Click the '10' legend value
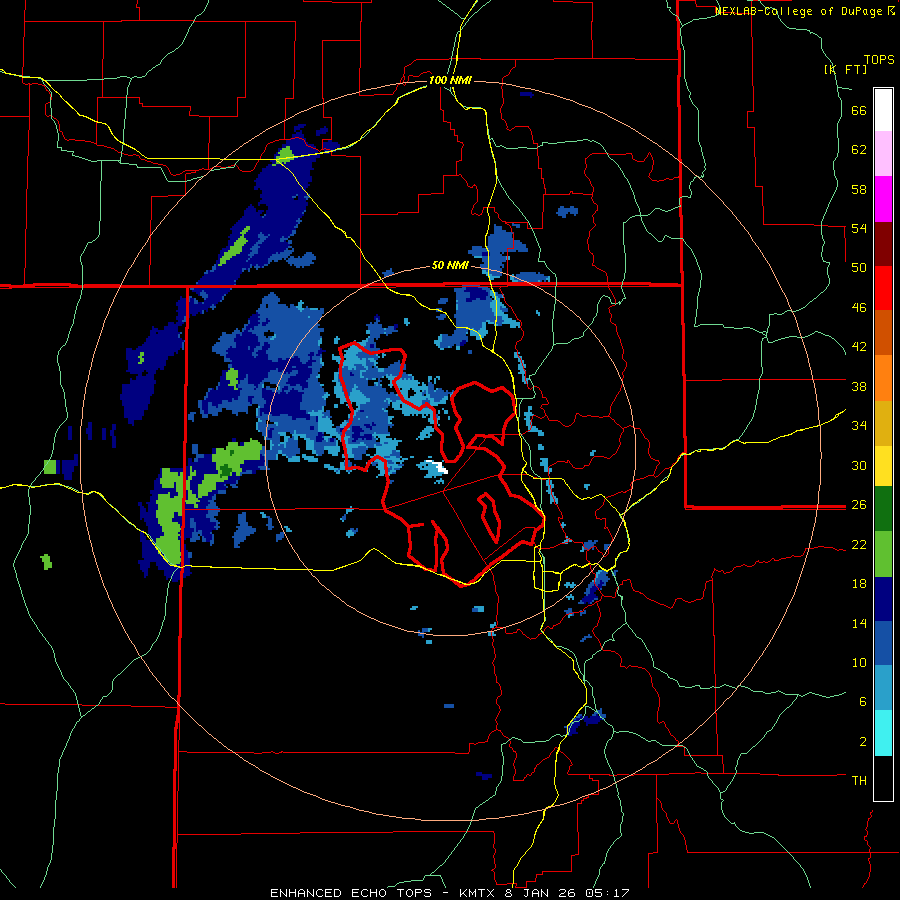The image size is (900, 900). coord(859,662)
